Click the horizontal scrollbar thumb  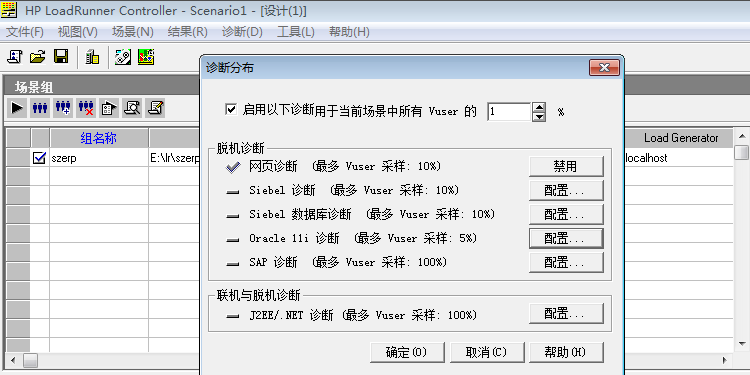tap(31, 360)
